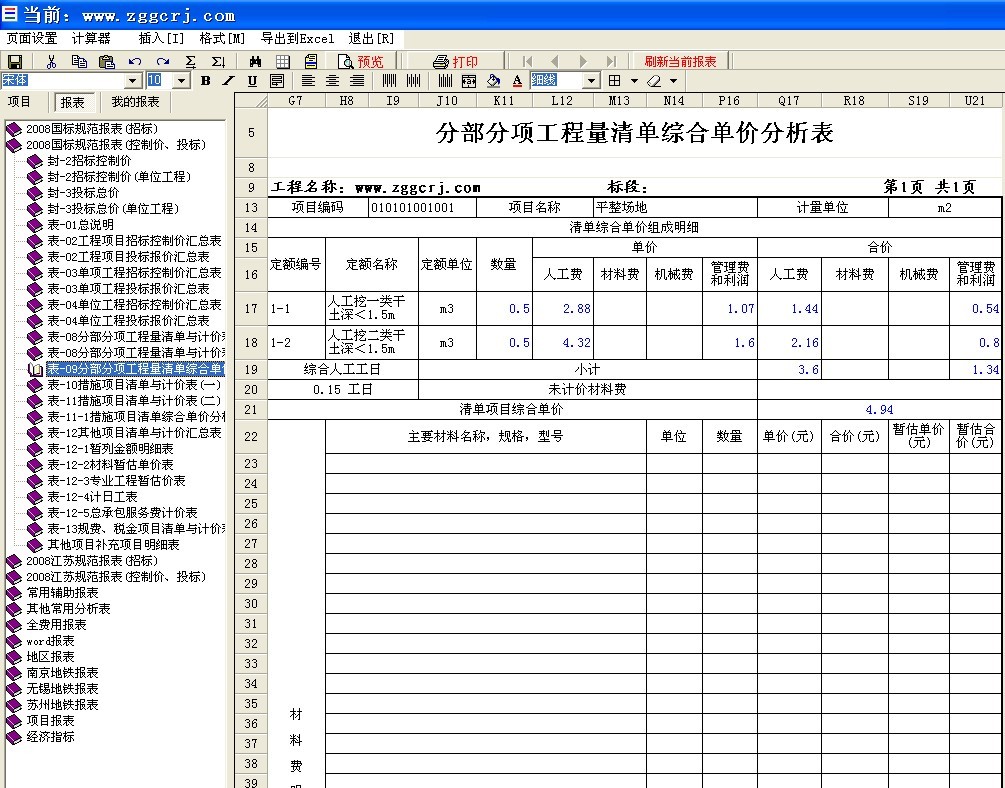Screen dimensions: 1005x788
Task: Click the wrap text icon after underline
Action: (277, 81)
